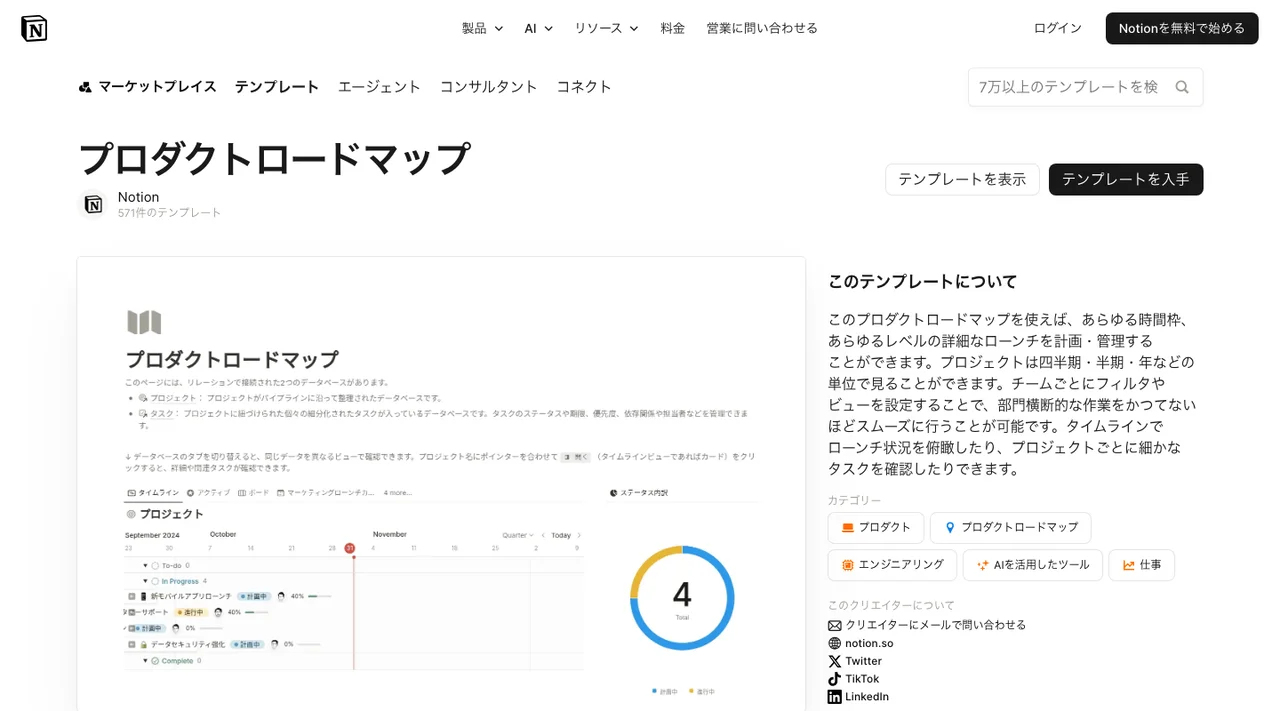
Task: Select the コンサルタント tab
Action: [489, 87]
